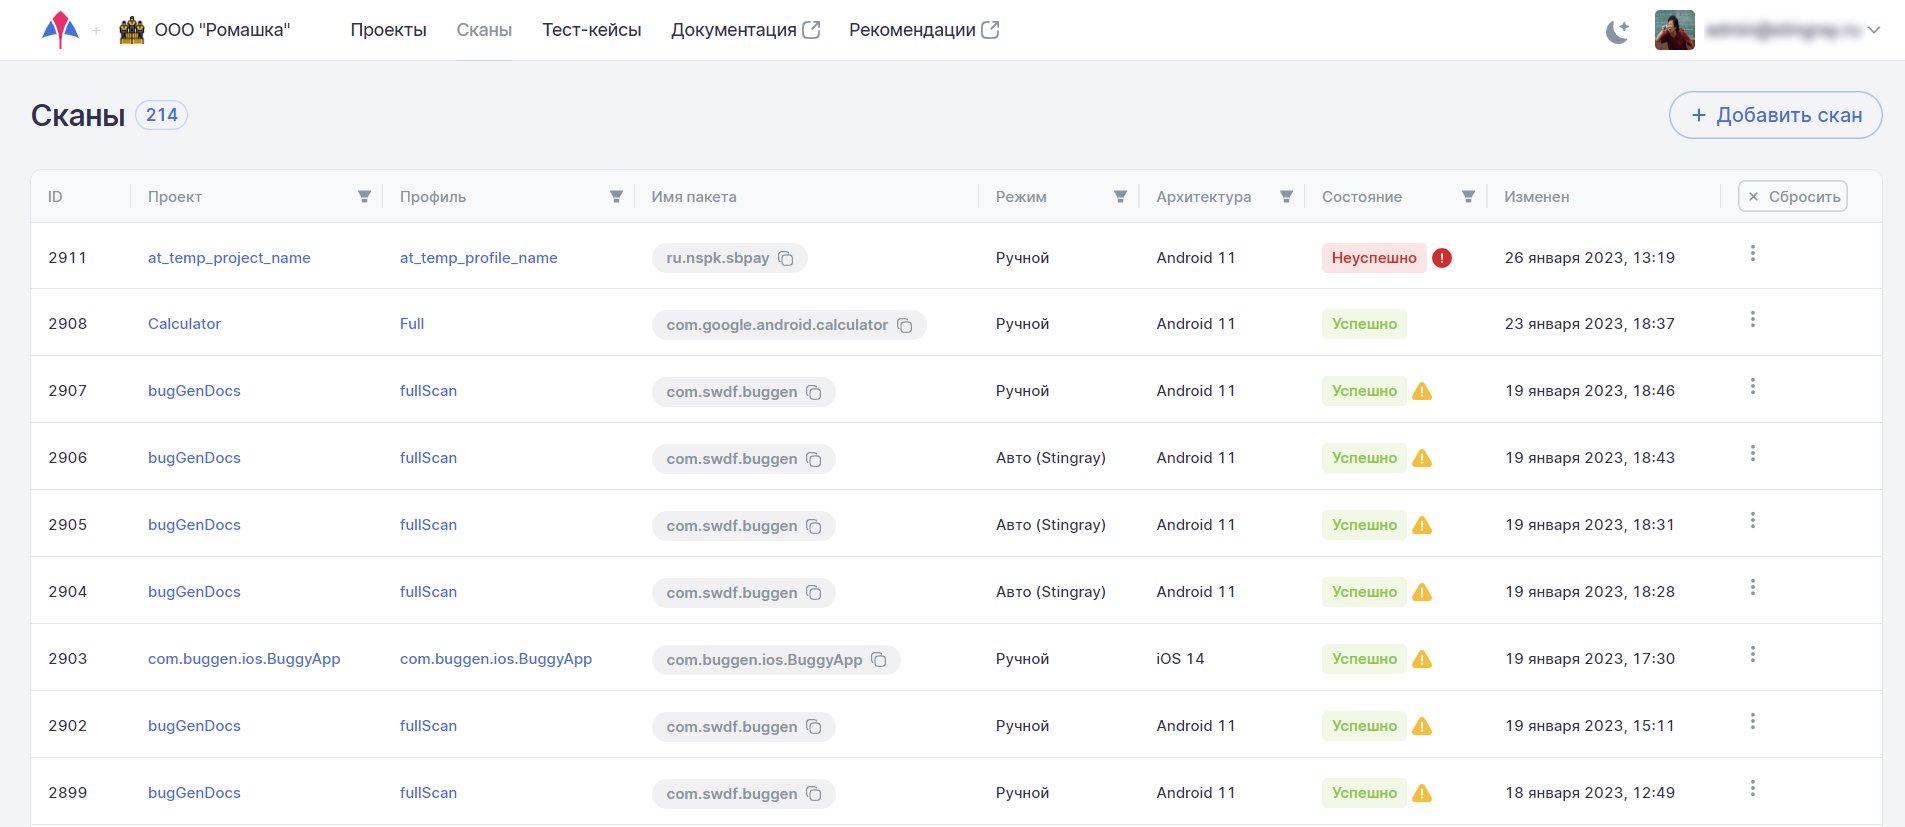Click the Stingray logo icon
Image resolution: width=1905 pixels, height=827 pixels.
[x=60, y=30]
